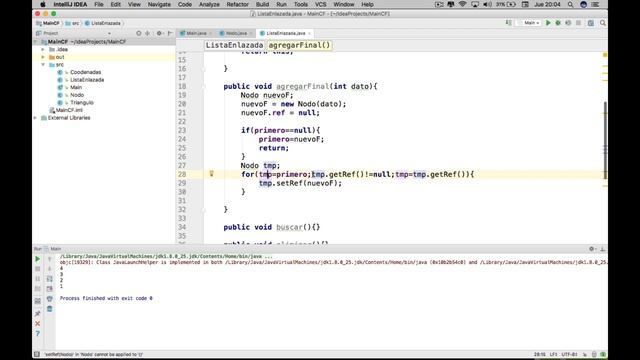This screenshot has width=640, height=360.
Task: Toggle tool window buttons in status bar corner
Action: pos(37,354)
